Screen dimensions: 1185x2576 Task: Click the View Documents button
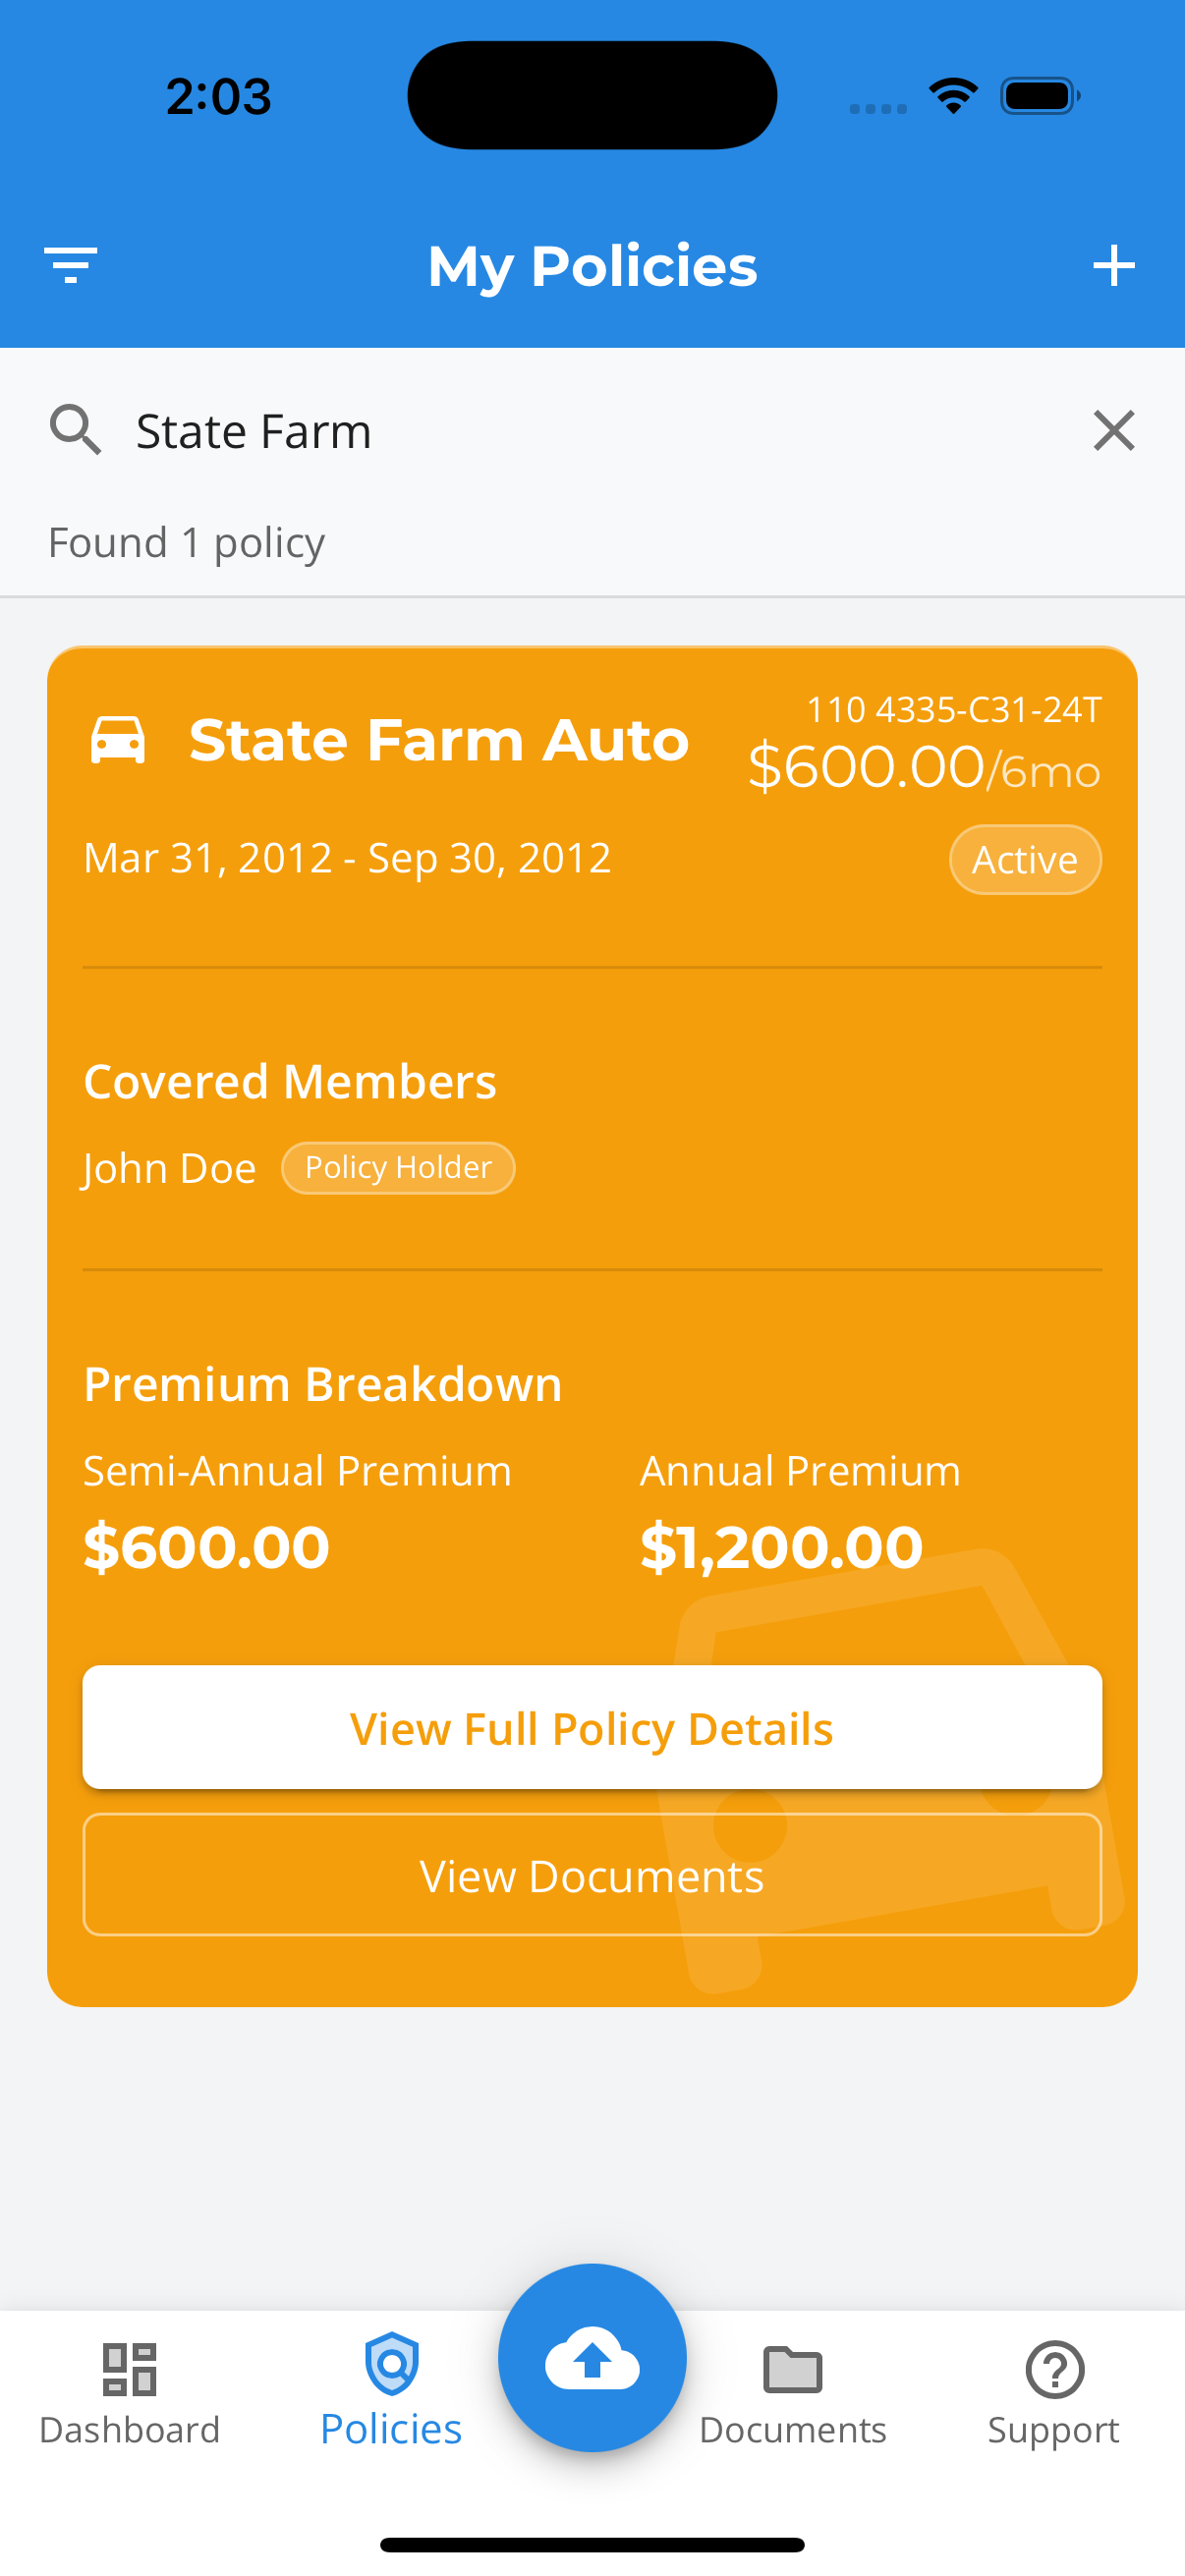point(592,1875)
